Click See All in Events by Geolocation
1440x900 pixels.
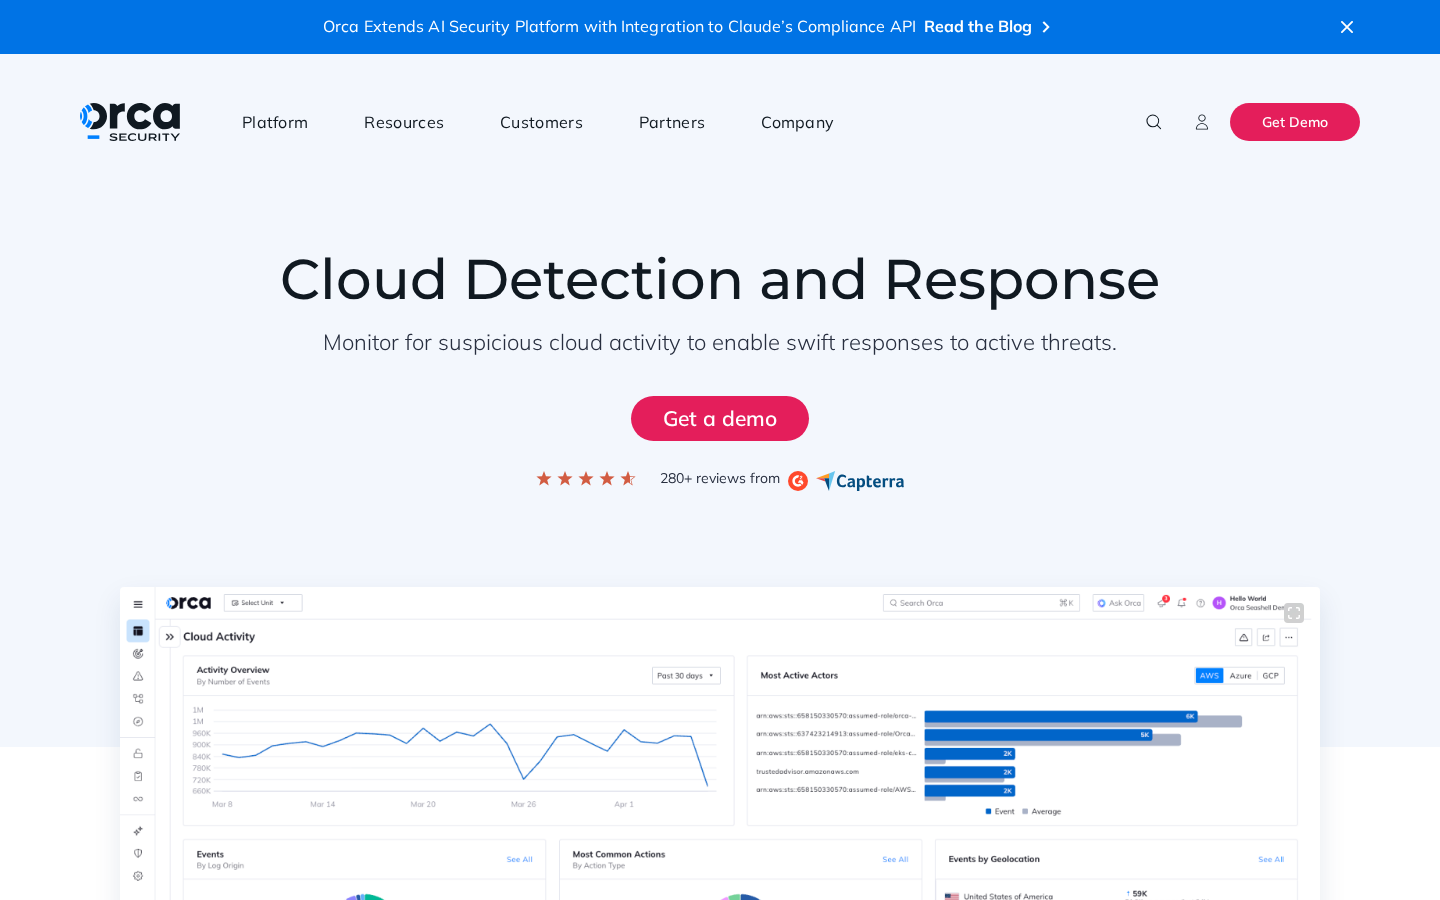1271,860
